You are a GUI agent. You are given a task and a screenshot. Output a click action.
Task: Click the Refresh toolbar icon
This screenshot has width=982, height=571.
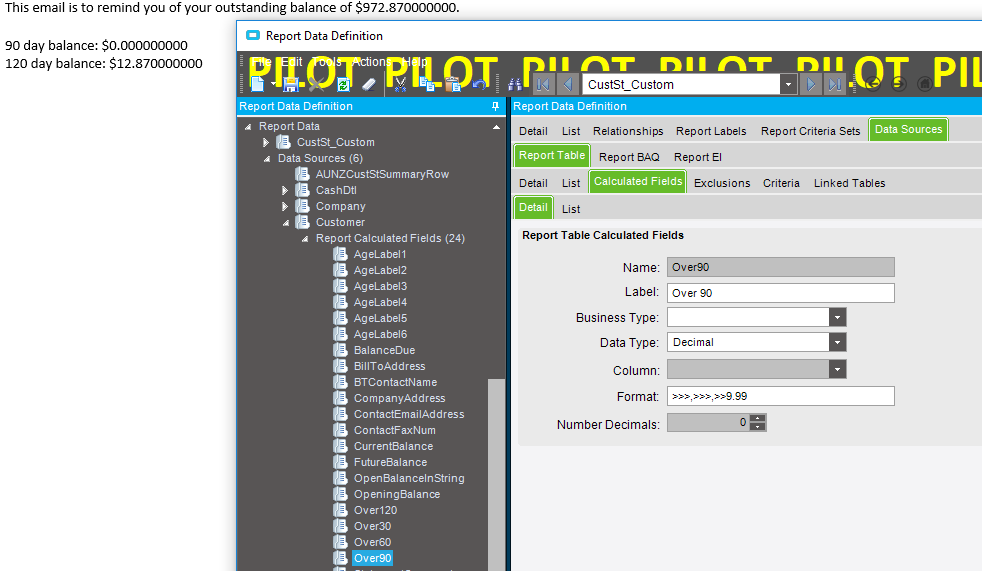pyautogui.click(x=343, y=84)
